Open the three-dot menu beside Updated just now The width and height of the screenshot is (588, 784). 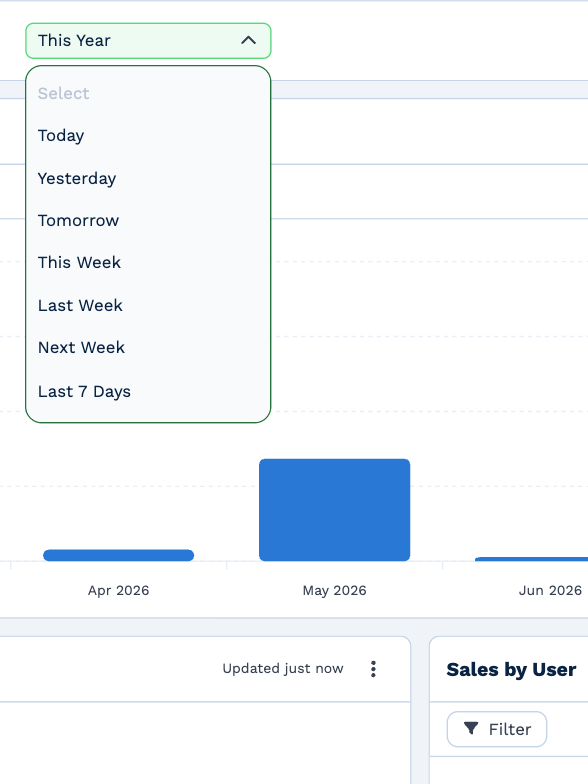[x=373, y=669]
